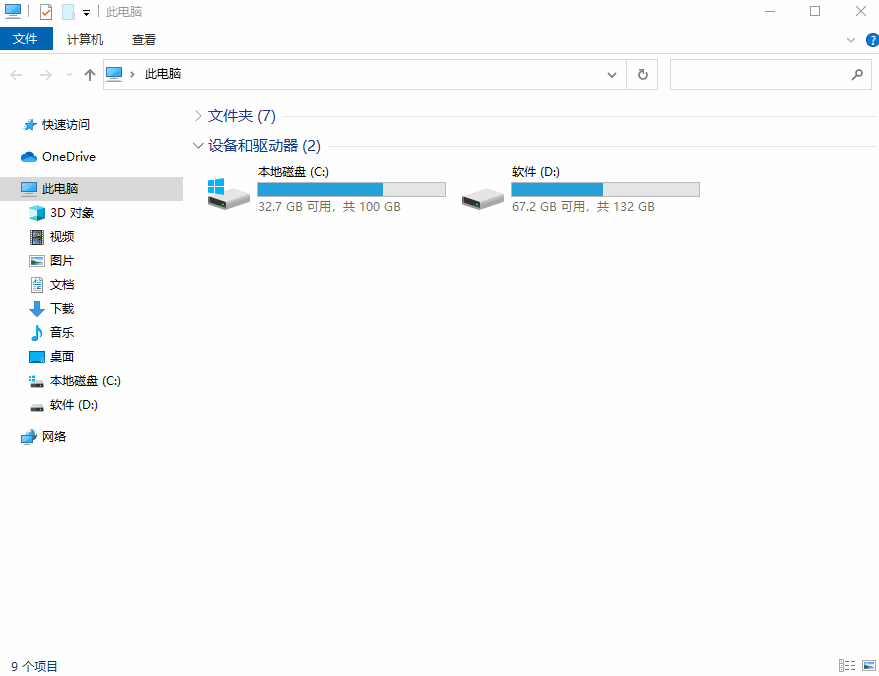Viewport: 879px width, 676px height.
Task: Expand the 文件夹 (7) section
Action: coord(198,116)
